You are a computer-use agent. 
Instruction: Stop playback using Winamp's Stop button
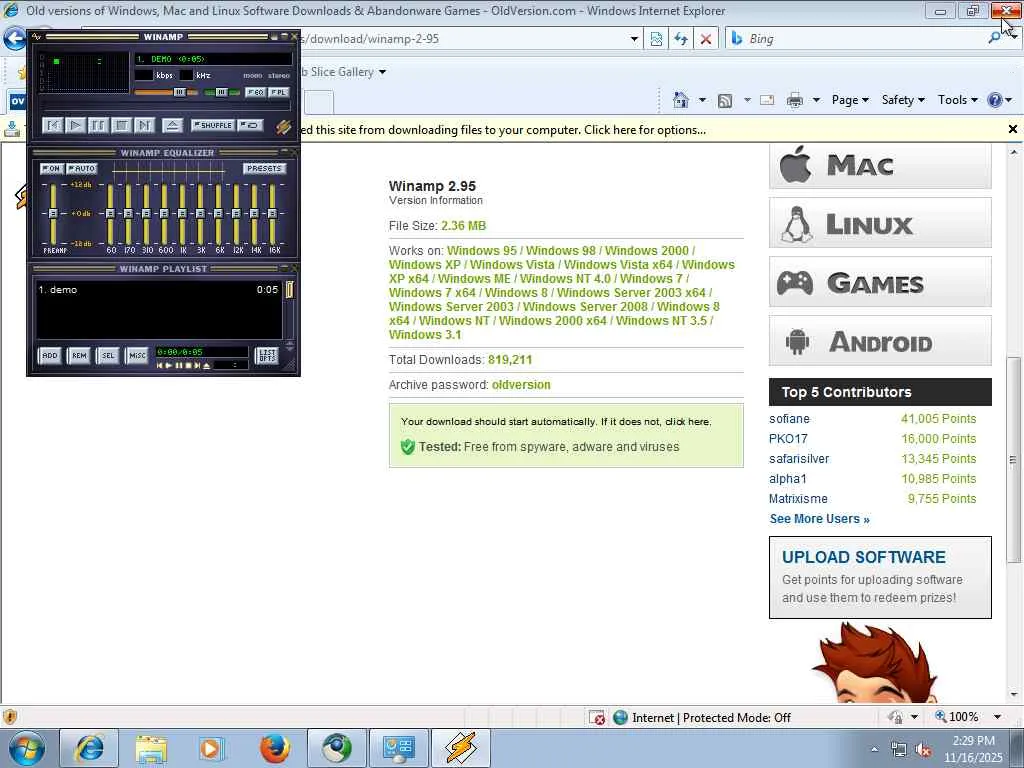[x=121, y=125]
